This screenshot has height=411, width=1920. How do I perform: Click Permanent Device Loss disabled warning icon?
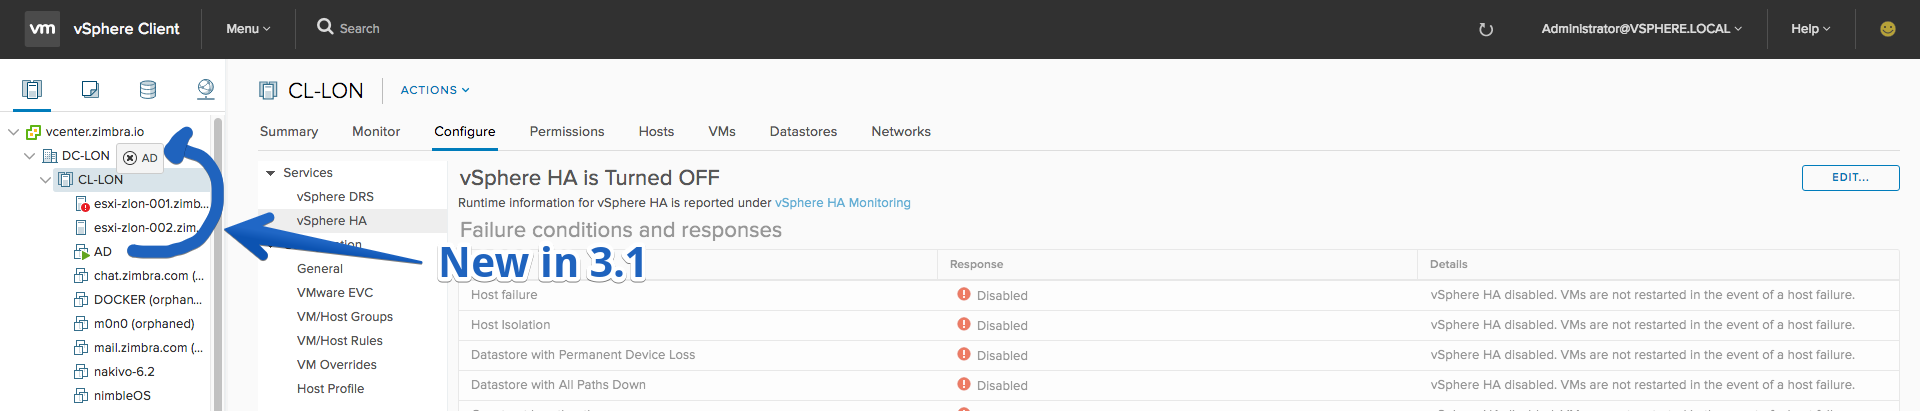[x=964, y=354]
